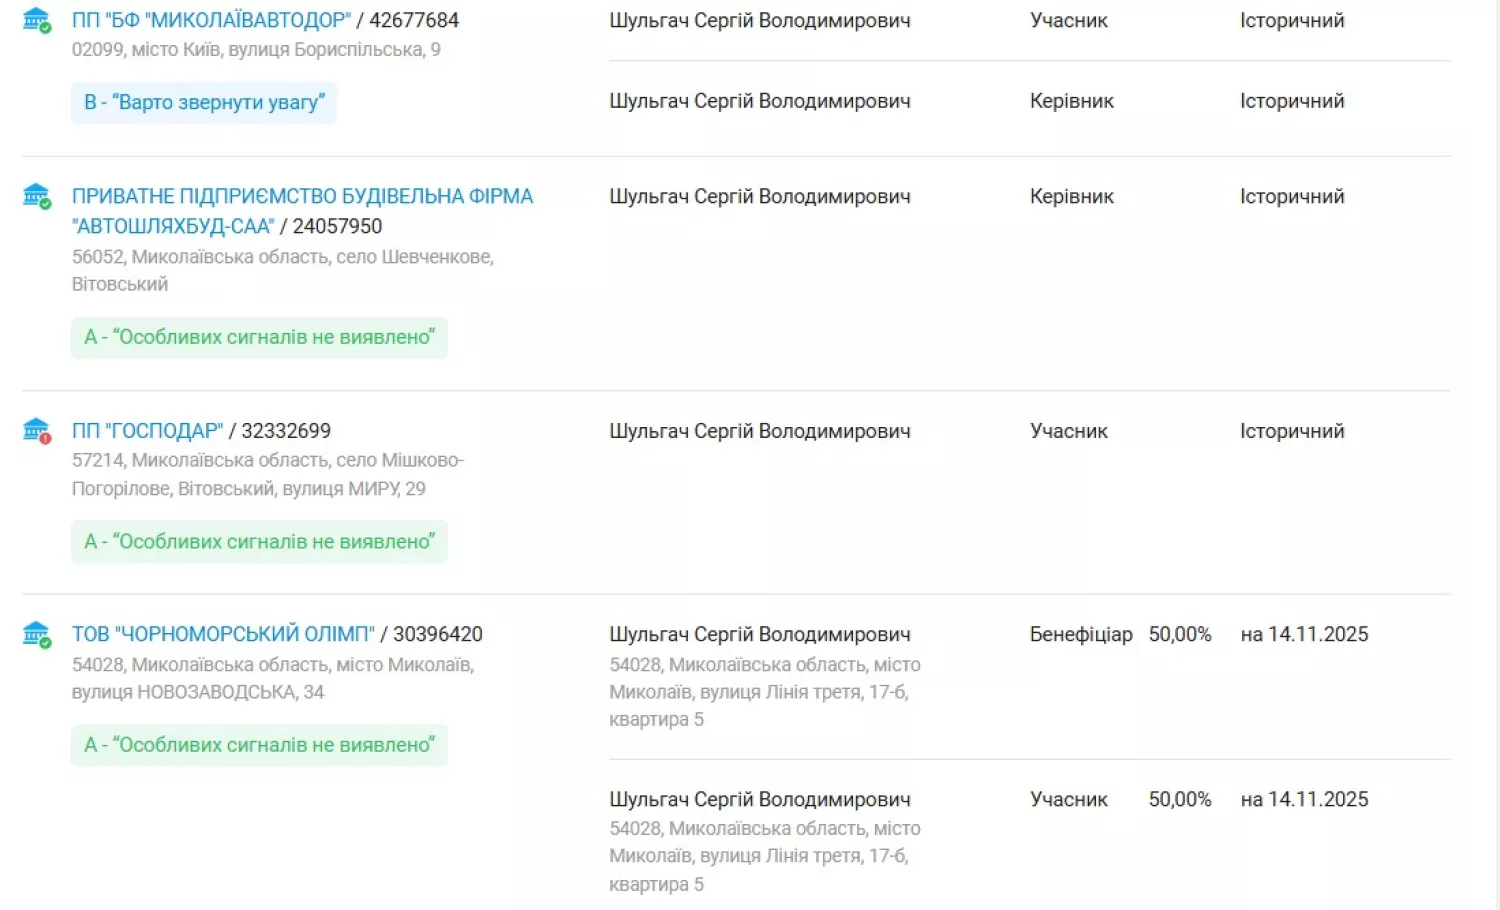This screenshot has width=1500, height=910.
Task: Click the Історичний status beside Керівник role
Action: pyautogui.click(x=1291, y=100)
